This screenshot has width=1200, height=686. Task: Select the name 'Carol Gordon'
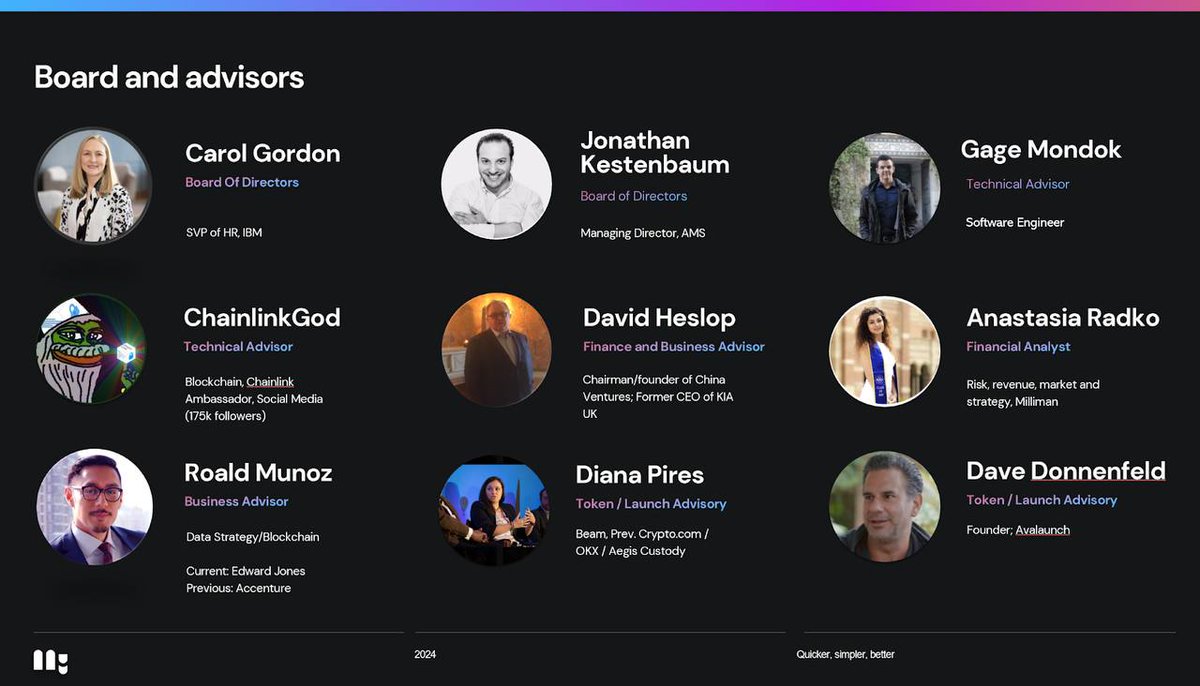263,153
